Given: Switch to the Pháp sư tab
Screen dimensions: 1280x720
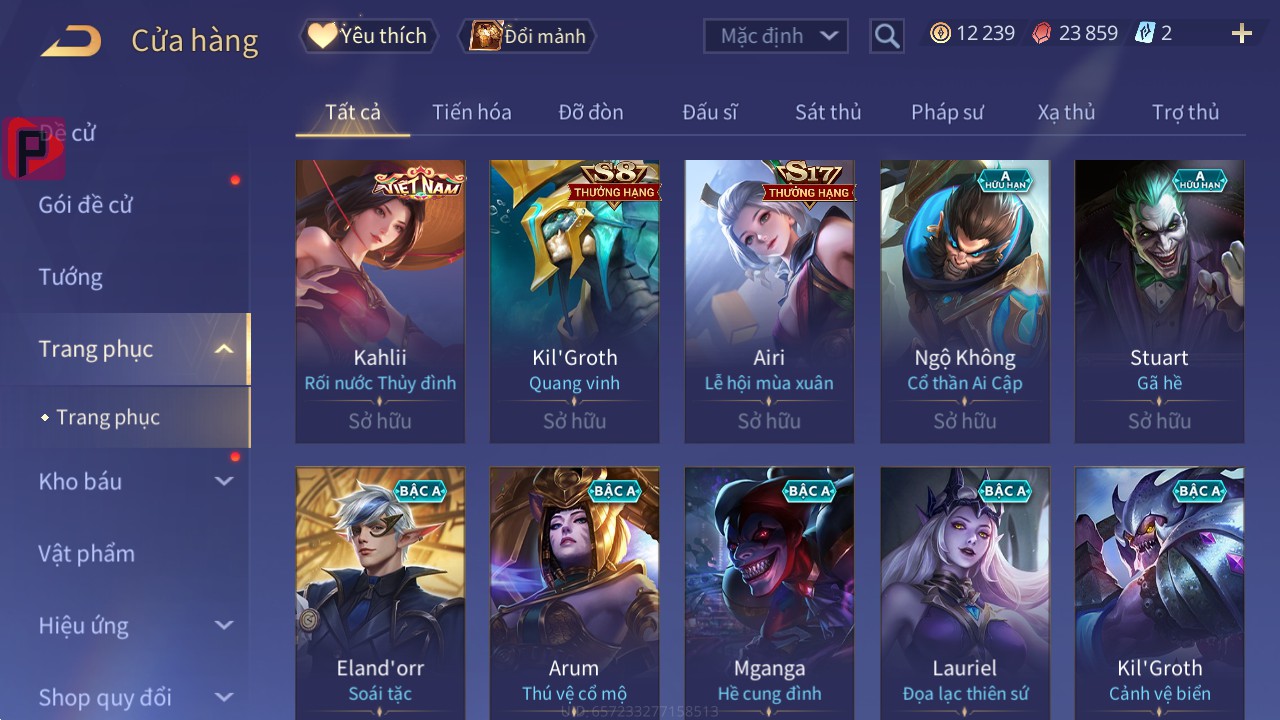Looking at the screenshot, I should pyautogui.click(x=947, y=112).
